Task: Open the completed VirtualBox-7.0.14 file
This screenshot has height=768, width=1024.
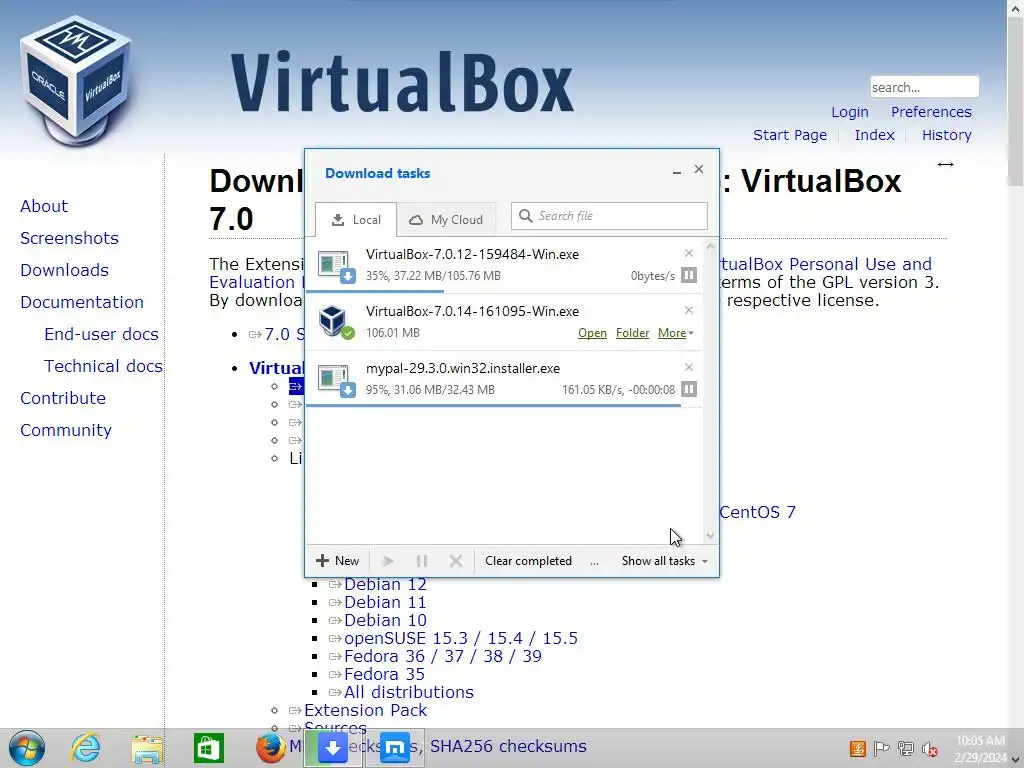Action: pos(592,333)
